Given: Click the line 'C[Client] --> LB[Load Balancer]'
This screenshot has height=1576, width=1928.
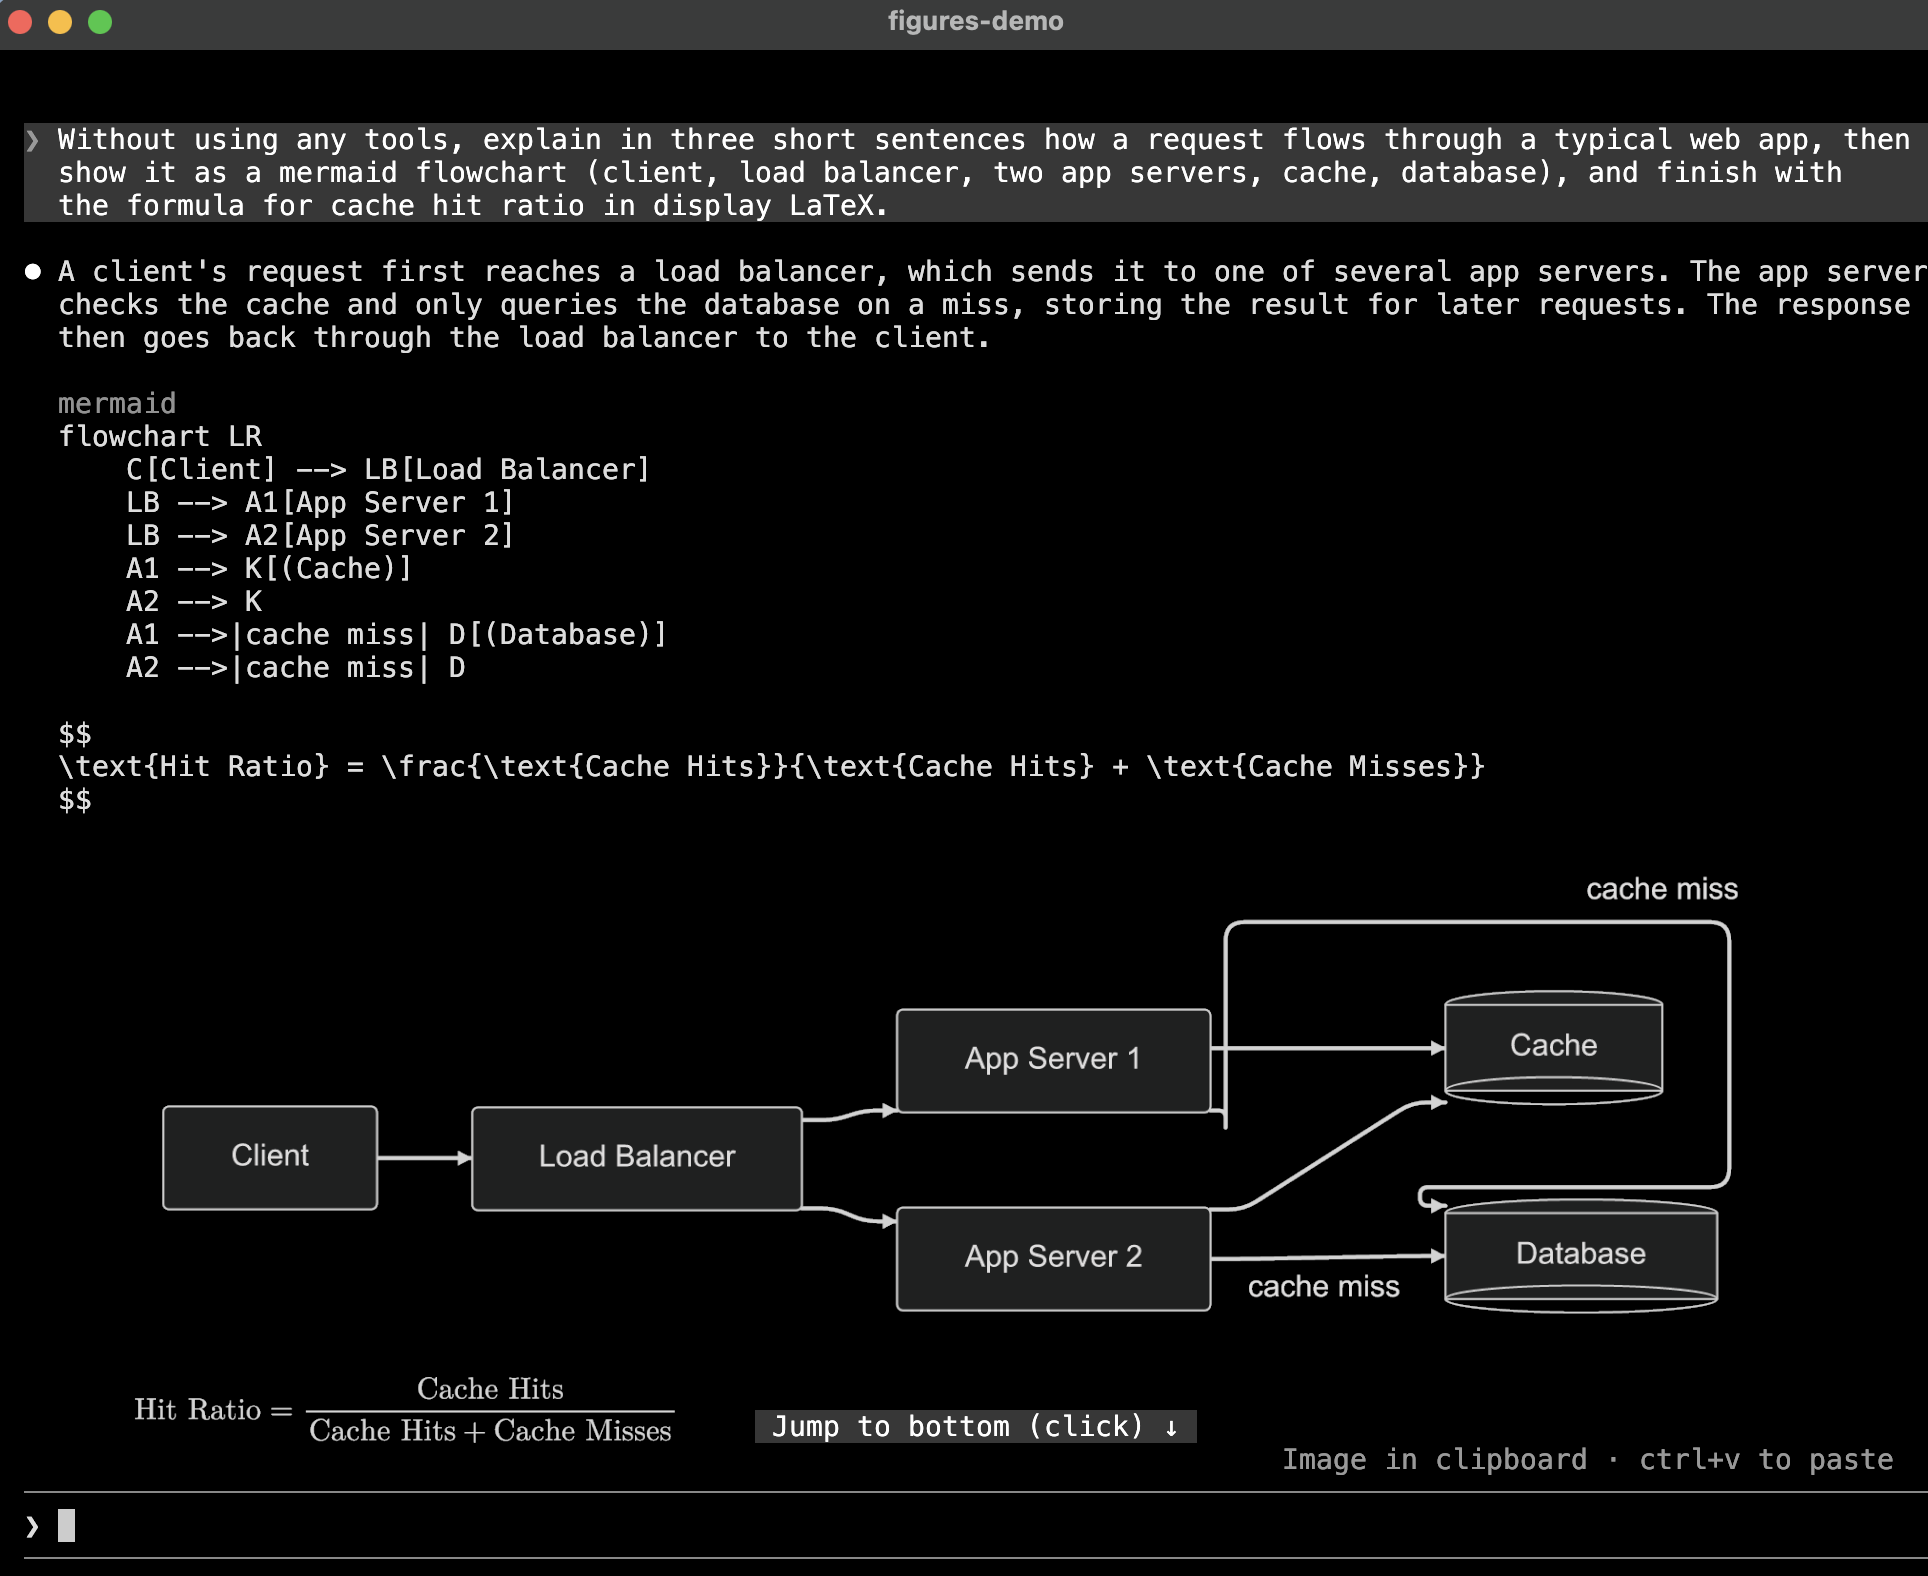Looking at the screenshot, I should 388,469.
